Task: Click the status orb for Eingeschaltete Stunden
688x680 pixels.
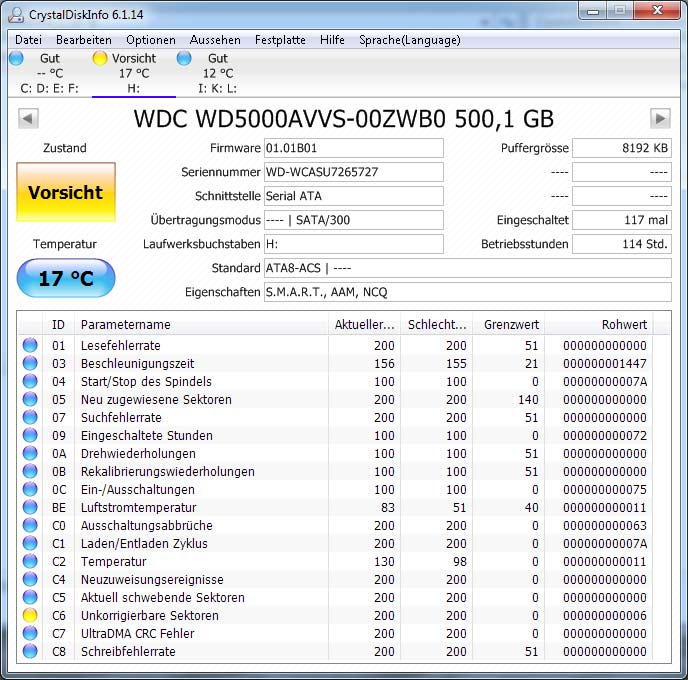Action: coord(30,435)
